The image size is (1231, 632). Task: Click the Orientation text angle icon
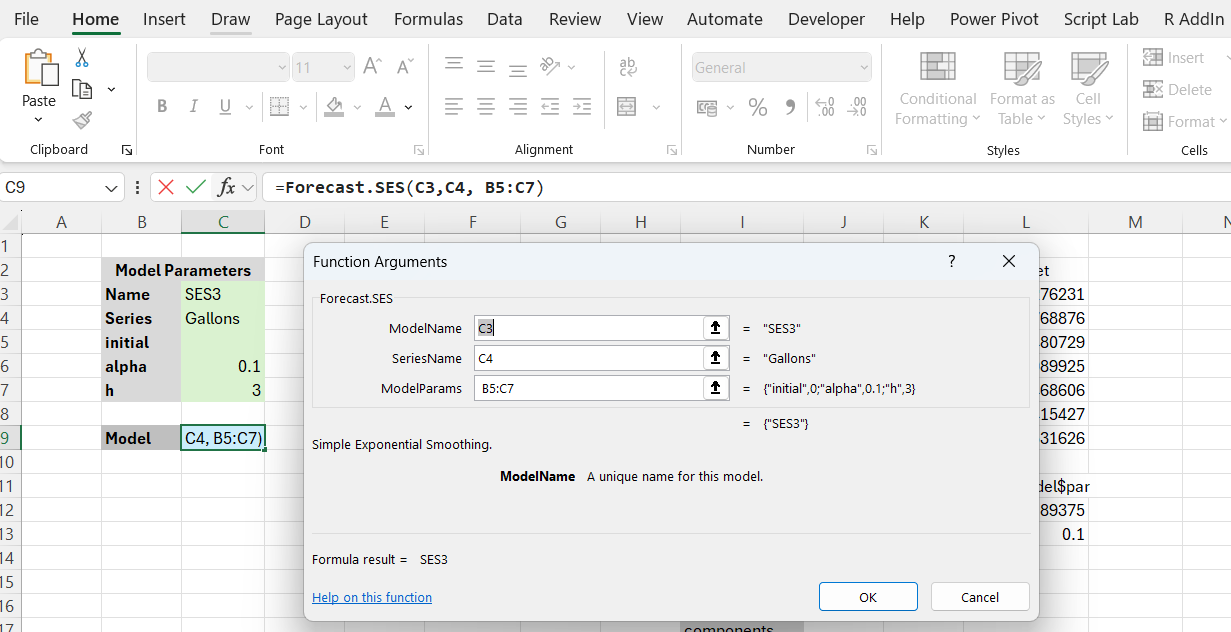[550, 67]
